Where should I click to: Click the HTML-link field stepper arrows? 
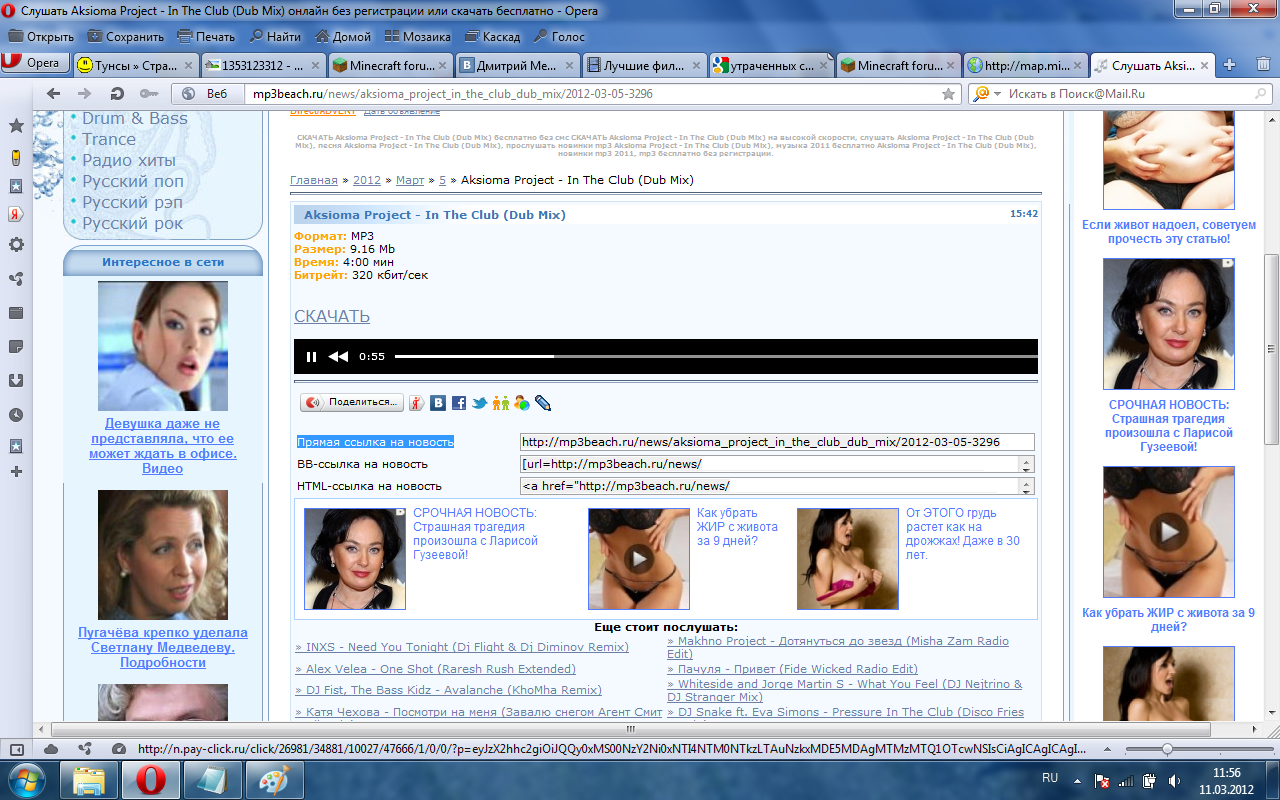pyautogui.click(x=1026, y=486)
